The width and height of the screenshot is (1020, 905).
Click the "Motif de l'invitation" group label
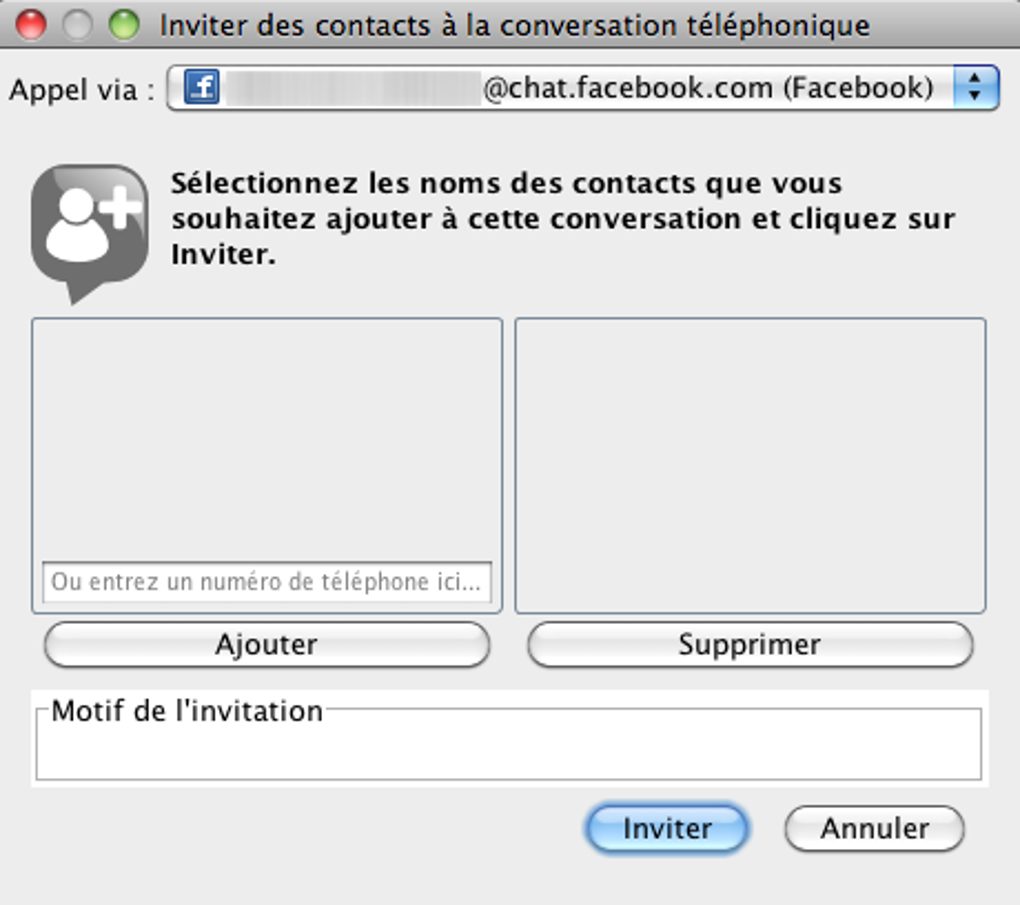coord(187,711)
